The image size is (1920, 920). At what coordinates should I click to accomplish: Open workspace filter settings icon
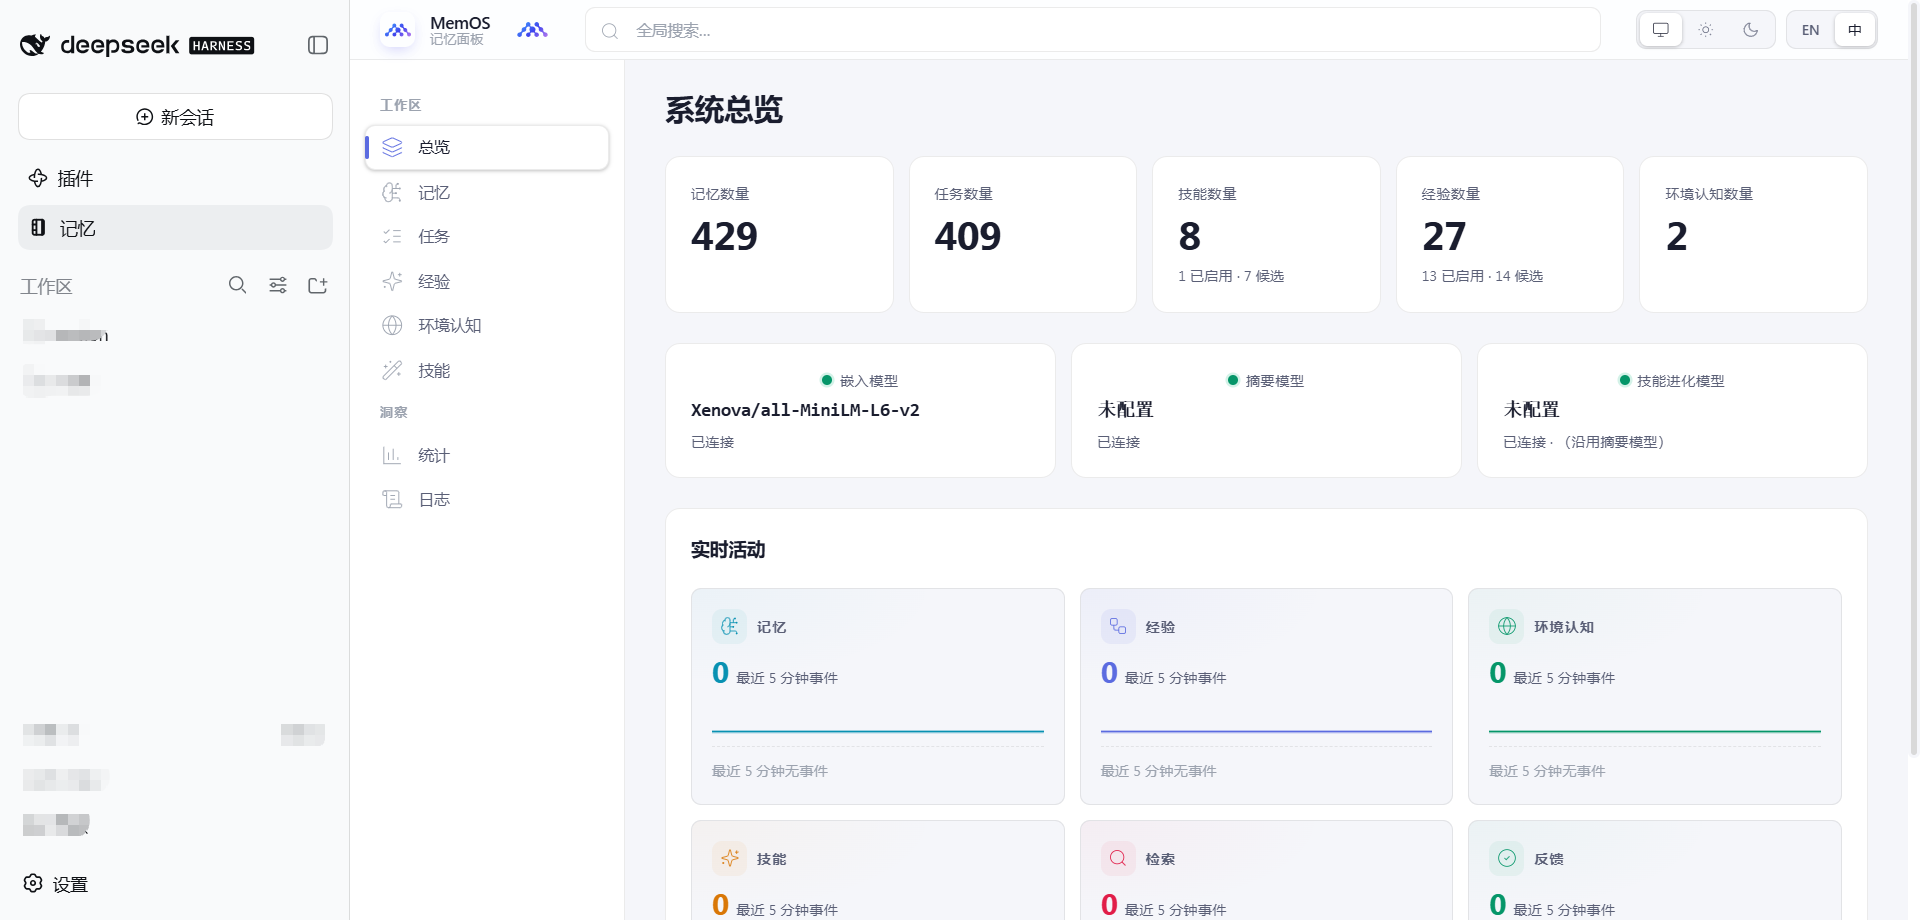pos(278,285)
